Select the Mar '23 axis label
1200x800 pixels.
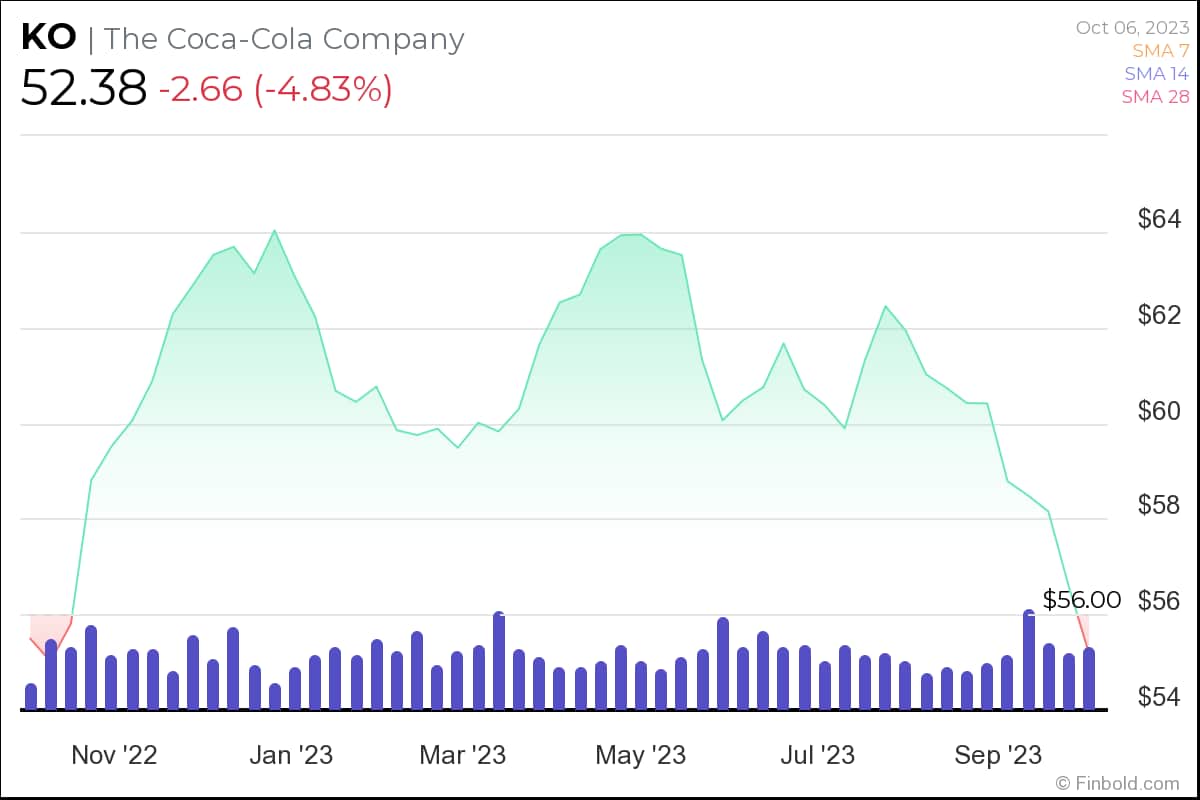pyautogui.click(x=462, y=755)
